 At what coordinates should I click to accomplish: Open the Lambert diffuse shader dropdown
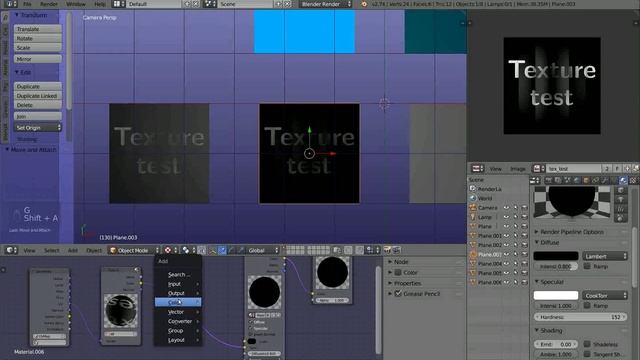(x=605, y=256)
